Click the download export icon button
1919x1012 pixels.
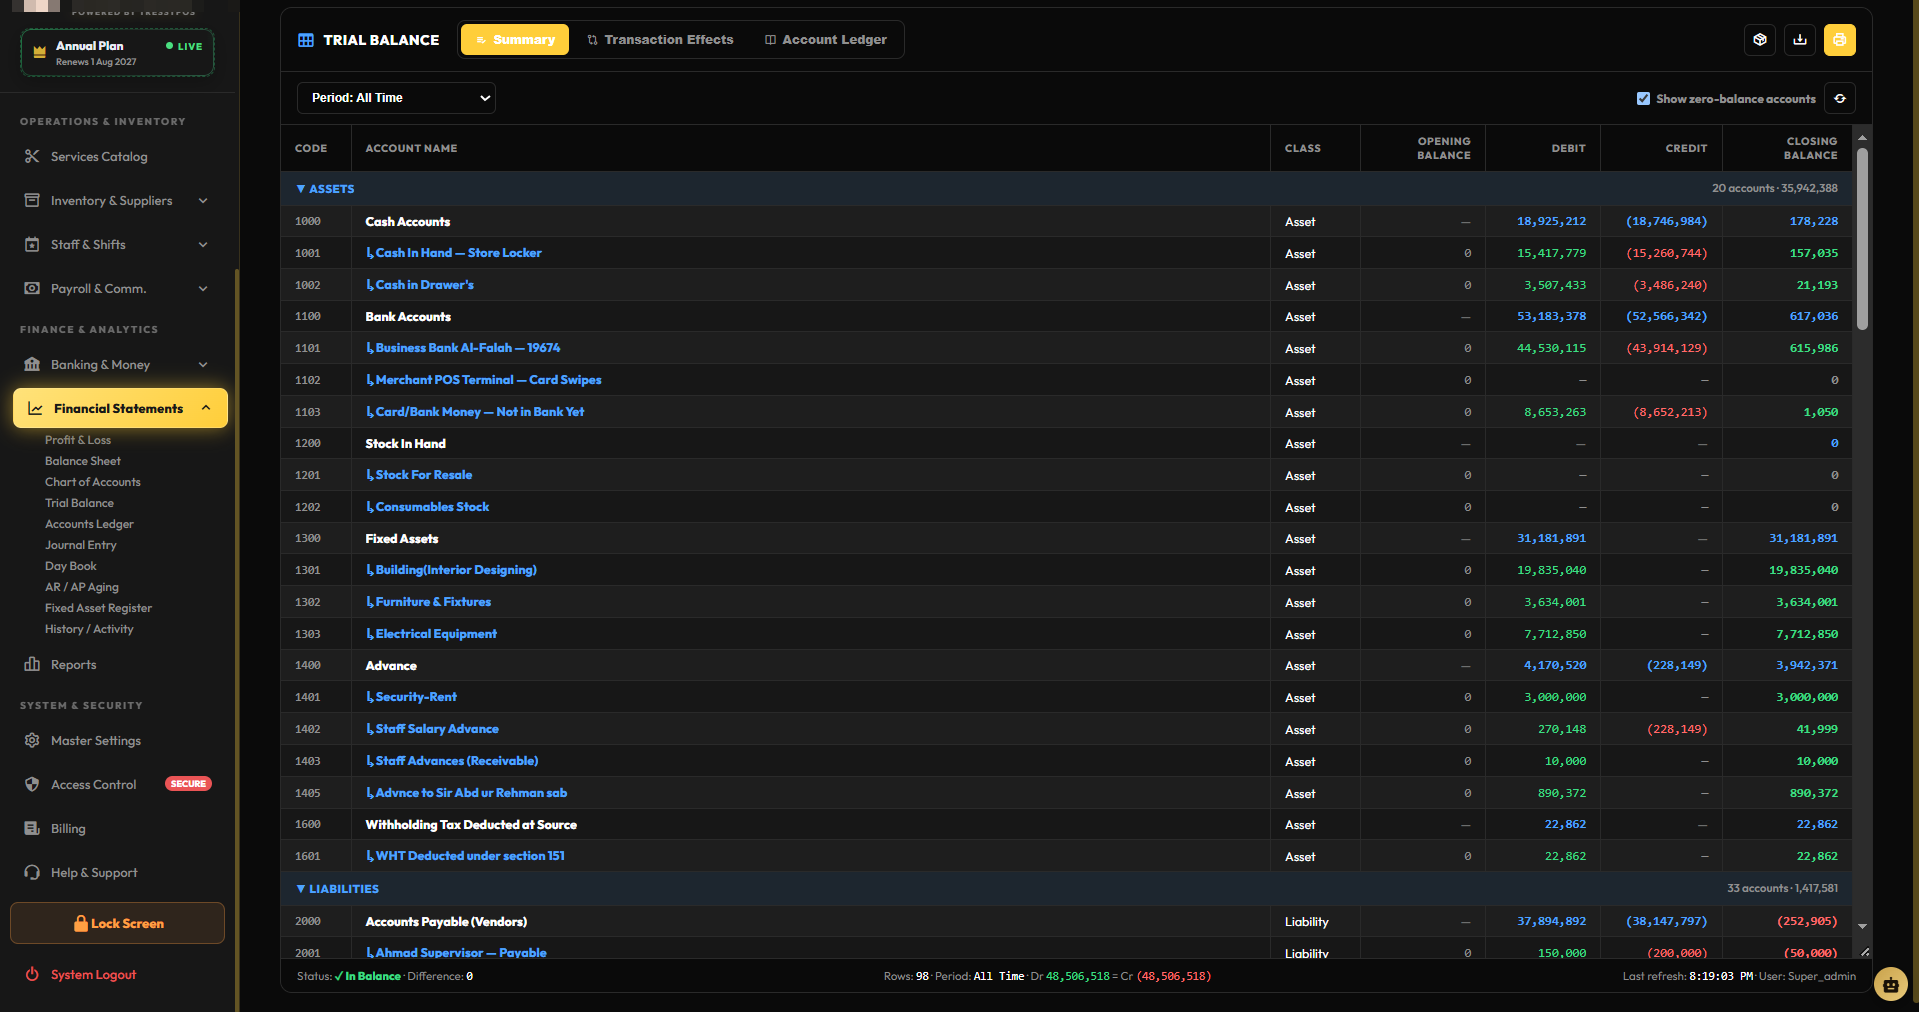coord(1800,40)
